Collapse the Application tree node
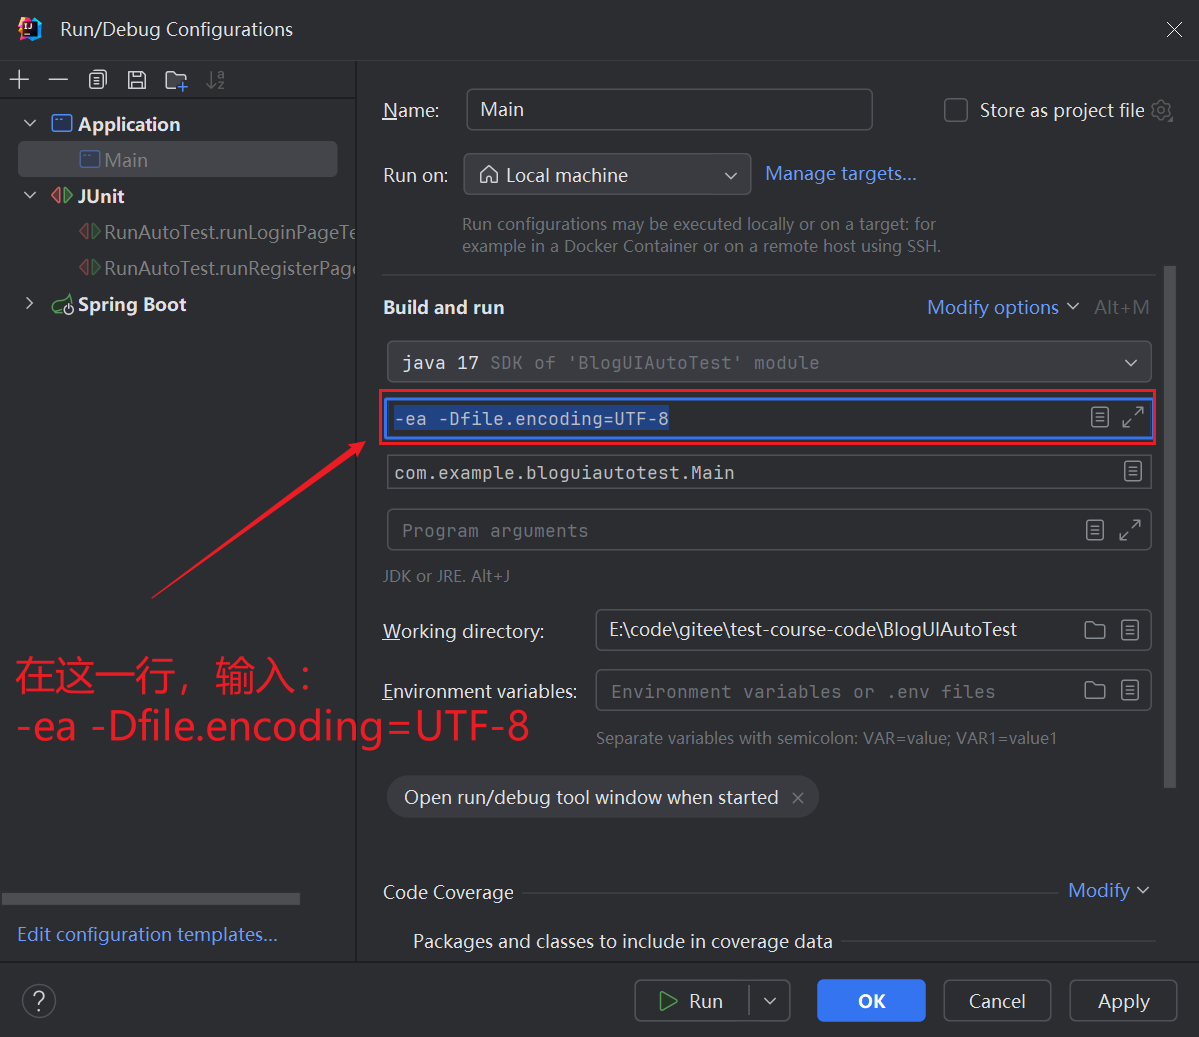 click(x=30, y=123)
